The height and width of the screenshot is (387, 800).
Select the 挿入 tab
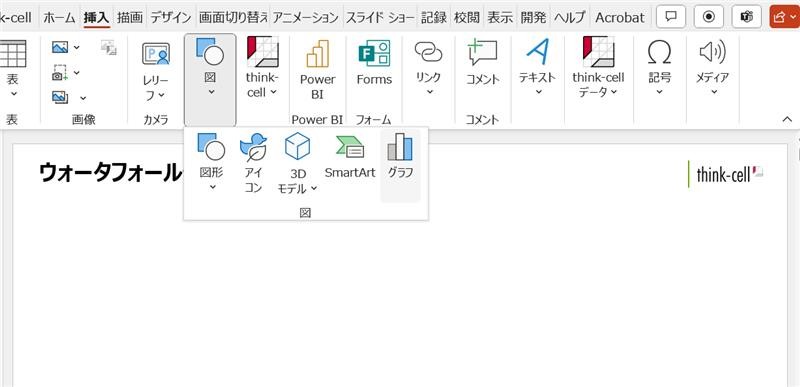[x=96, y=17]
